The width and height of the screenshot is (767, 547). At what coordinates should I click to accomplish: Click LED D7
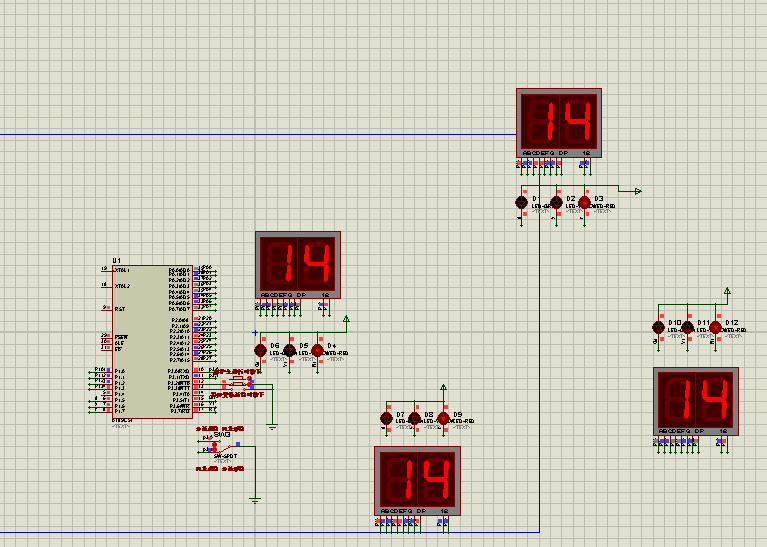point(386,418)
